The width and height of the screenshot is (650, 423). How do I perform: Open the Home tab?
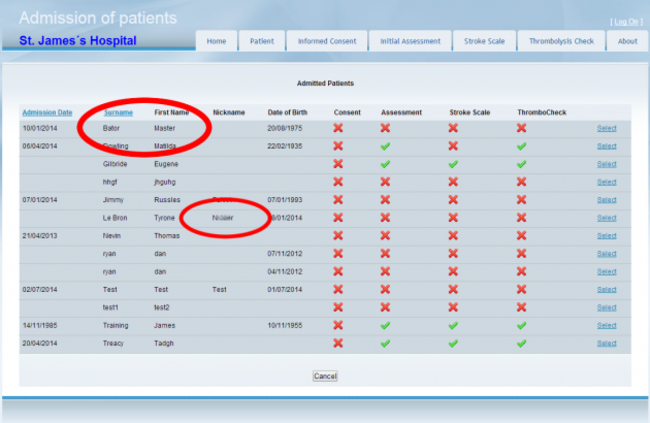(x=217, y=41)
